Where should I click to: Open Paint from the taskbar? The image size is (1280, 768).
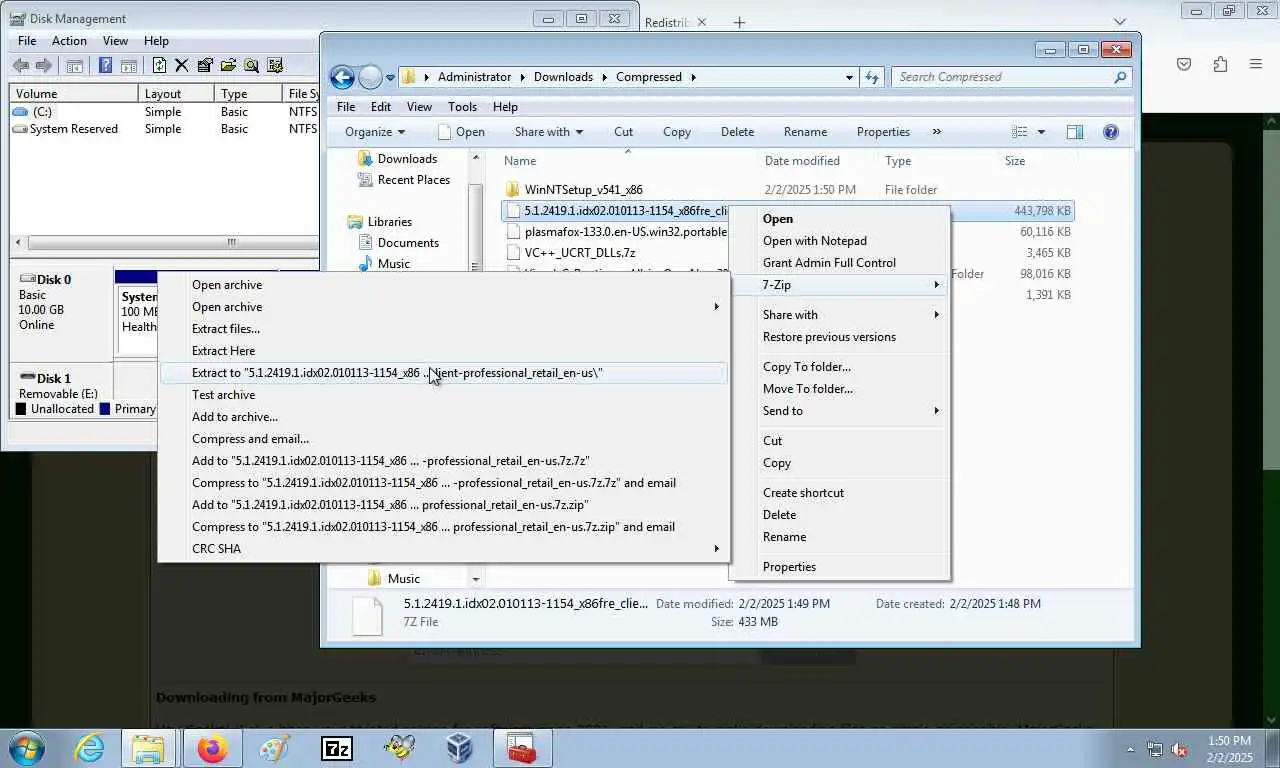coord(274,748)
